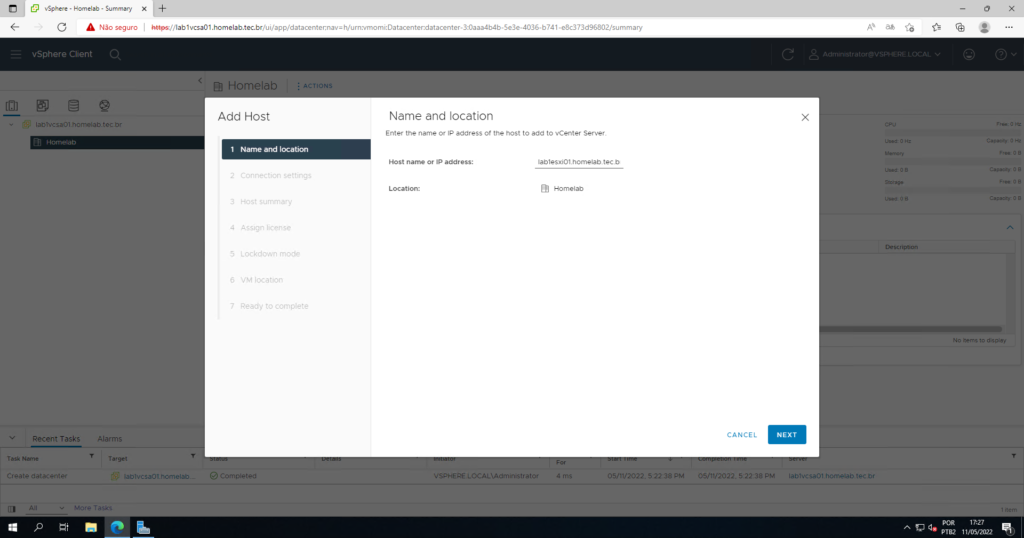Collapse the Recent Tasks bottom panel

coord(12,438)
